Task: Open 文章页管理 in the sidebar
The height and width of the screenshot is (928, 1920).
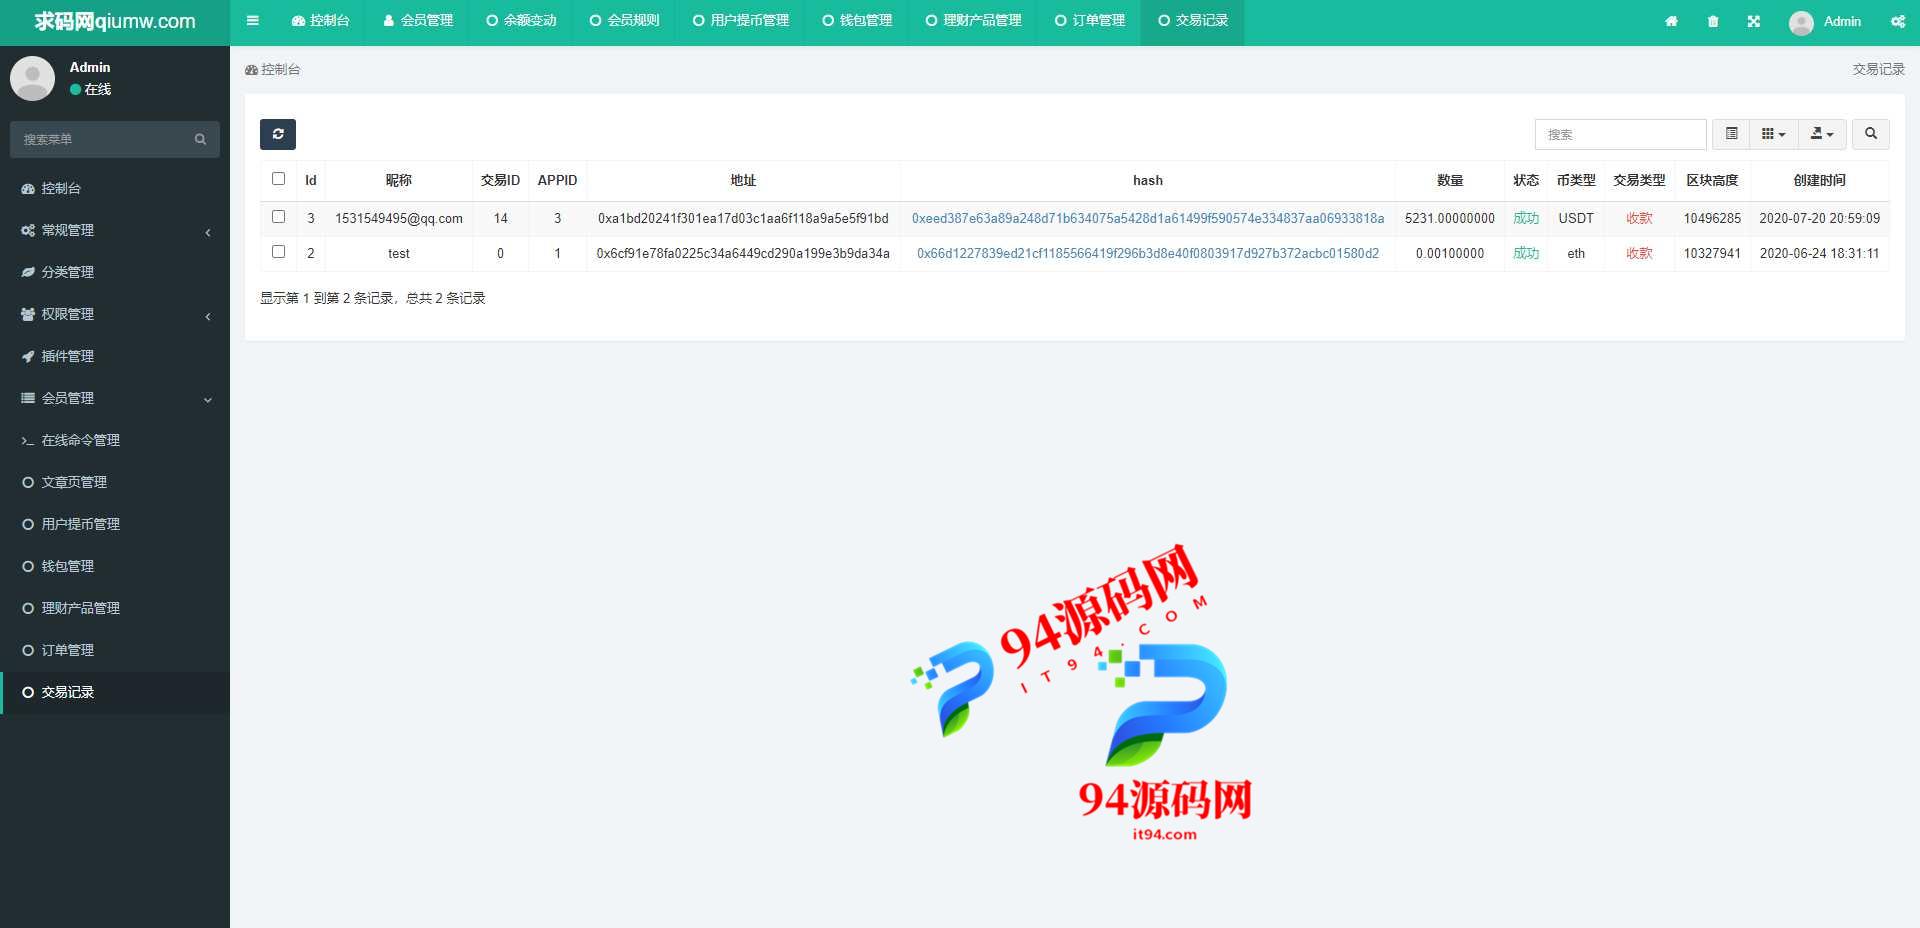Action: 115,482
